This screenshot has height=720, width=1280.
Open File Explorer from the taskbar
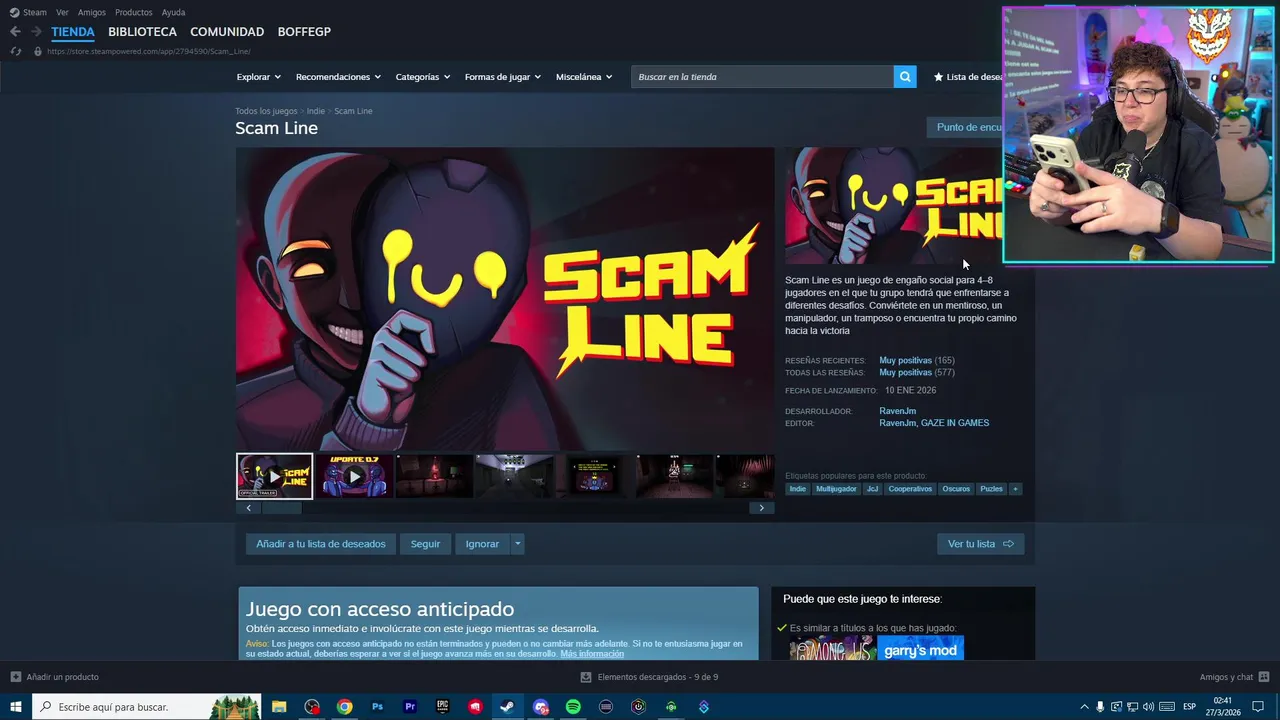279,707
